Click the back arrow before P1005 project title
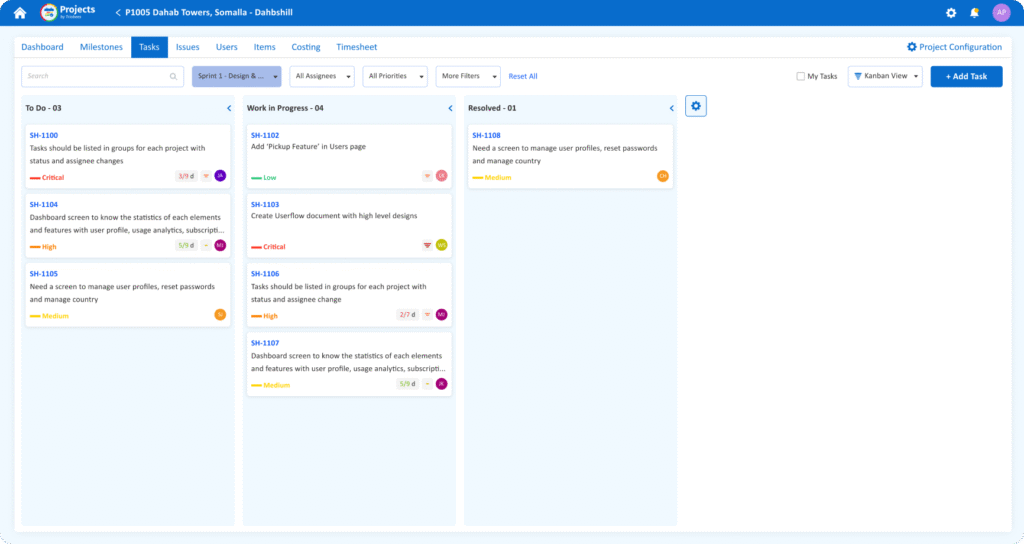This screenshot has height=544, width=1024. (x=118, y=13)
